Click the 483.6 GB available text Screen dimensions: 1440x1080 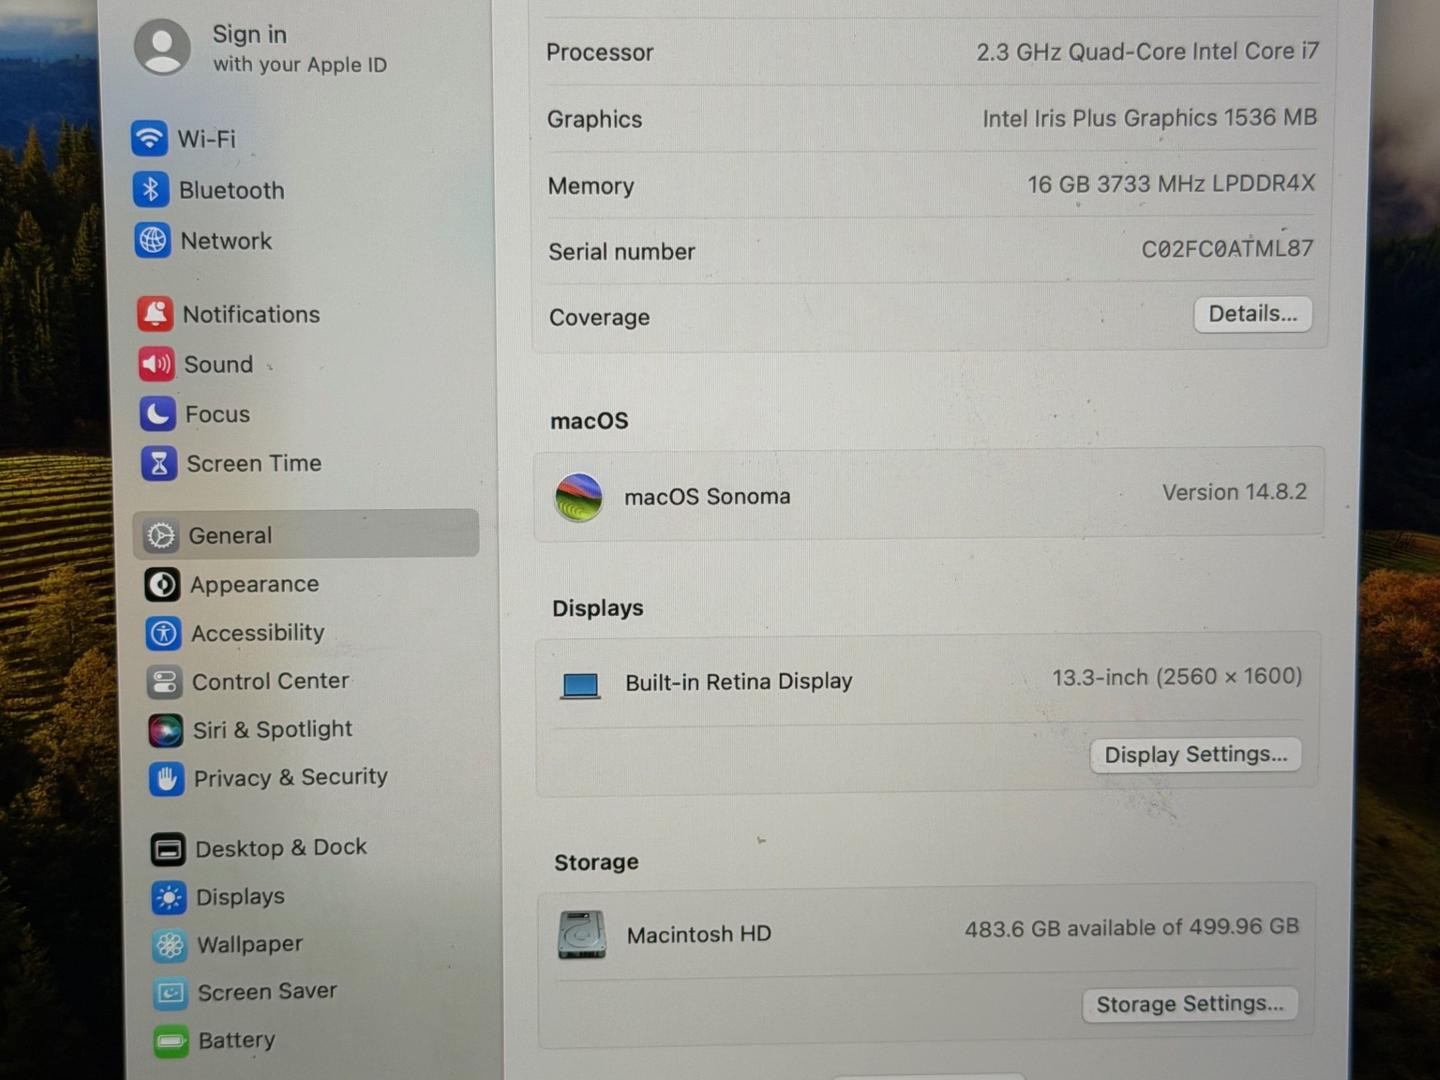coord(1132,928)
